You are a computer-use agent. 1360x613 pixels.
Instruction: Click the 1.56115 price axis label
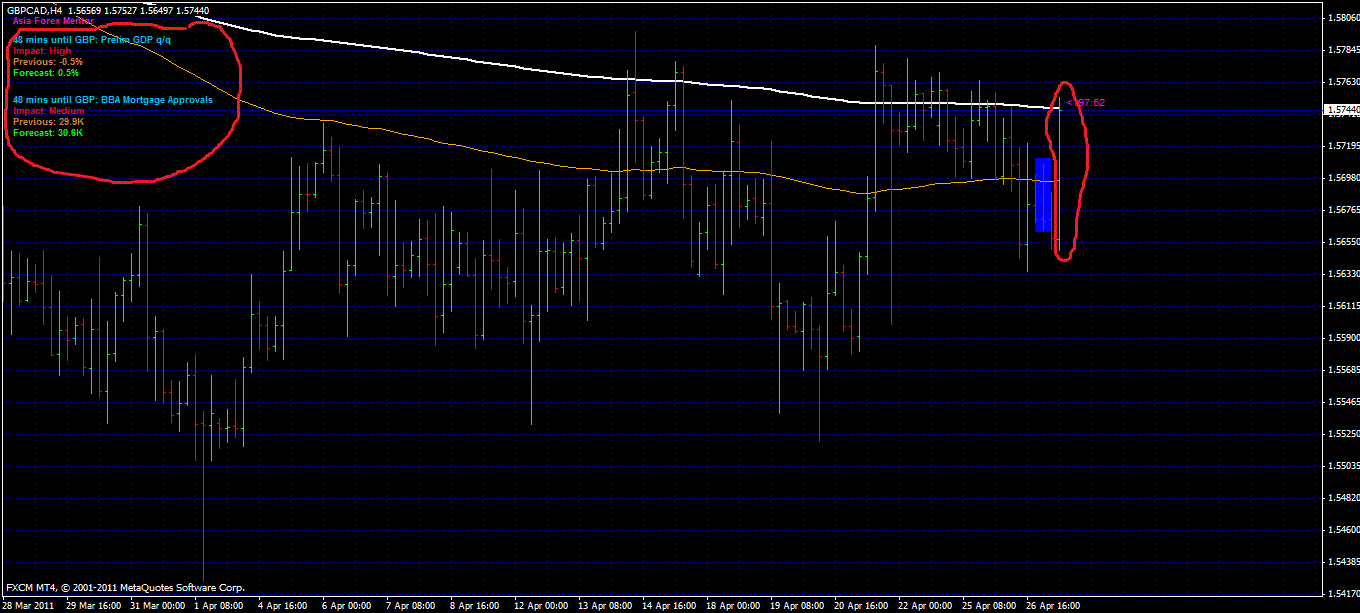(1342, 305)
